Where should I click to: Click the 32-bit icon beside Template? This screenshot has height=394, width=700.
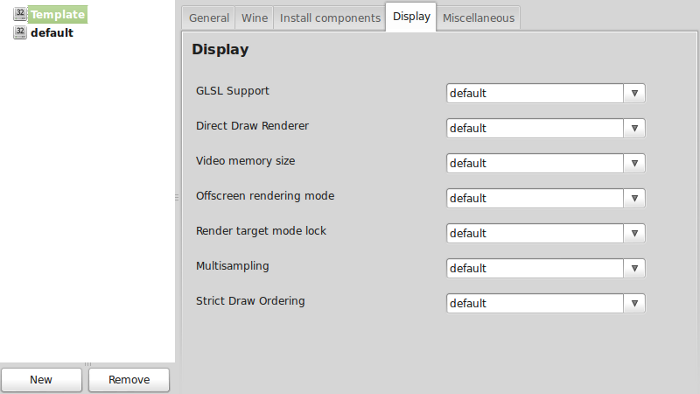coord(20,14)
